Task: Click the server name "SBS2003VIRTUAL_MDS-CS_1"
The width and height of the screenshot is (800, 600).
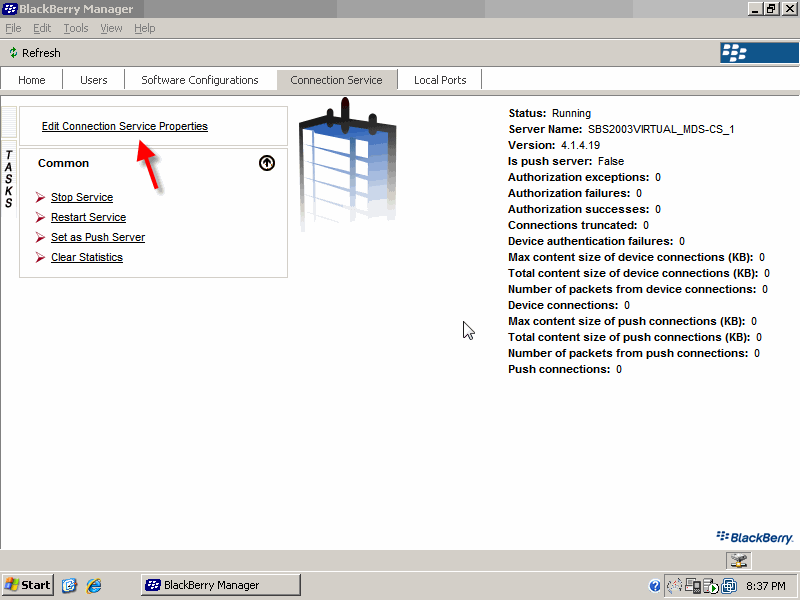Action: point(661,129)
